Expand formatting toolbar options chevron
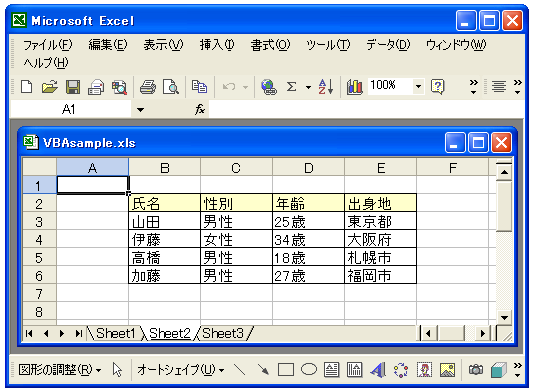 pos(517,87)
